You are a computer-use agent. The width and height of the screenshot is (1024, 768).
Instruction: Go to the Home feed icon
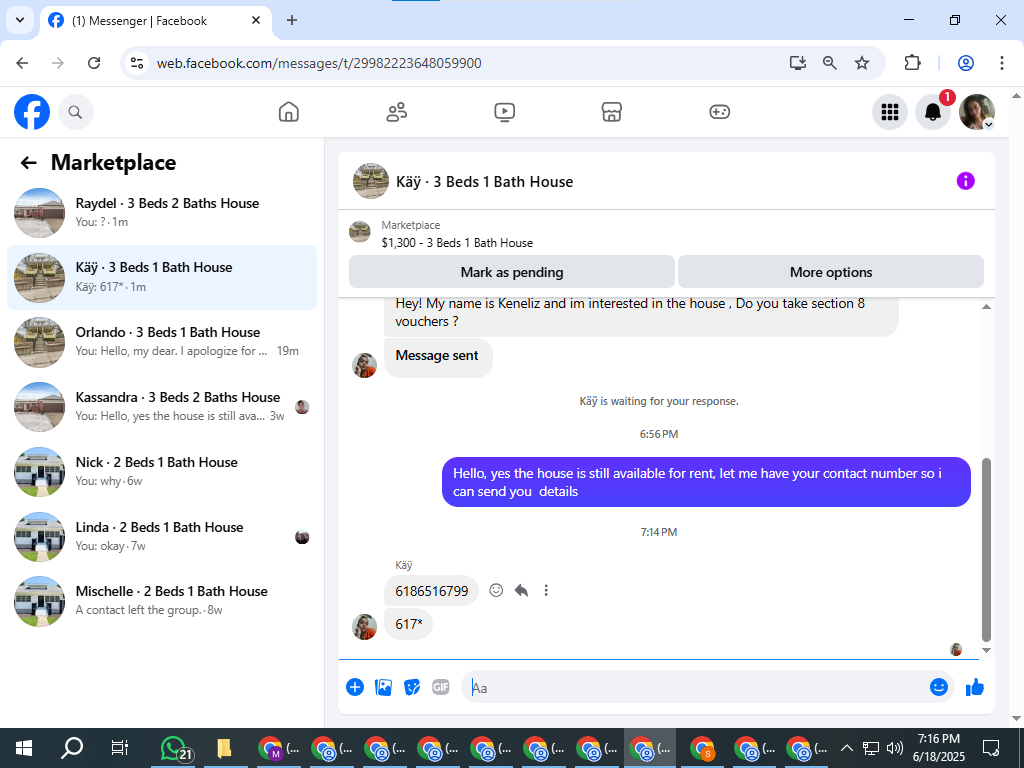(x=289, y=112)
